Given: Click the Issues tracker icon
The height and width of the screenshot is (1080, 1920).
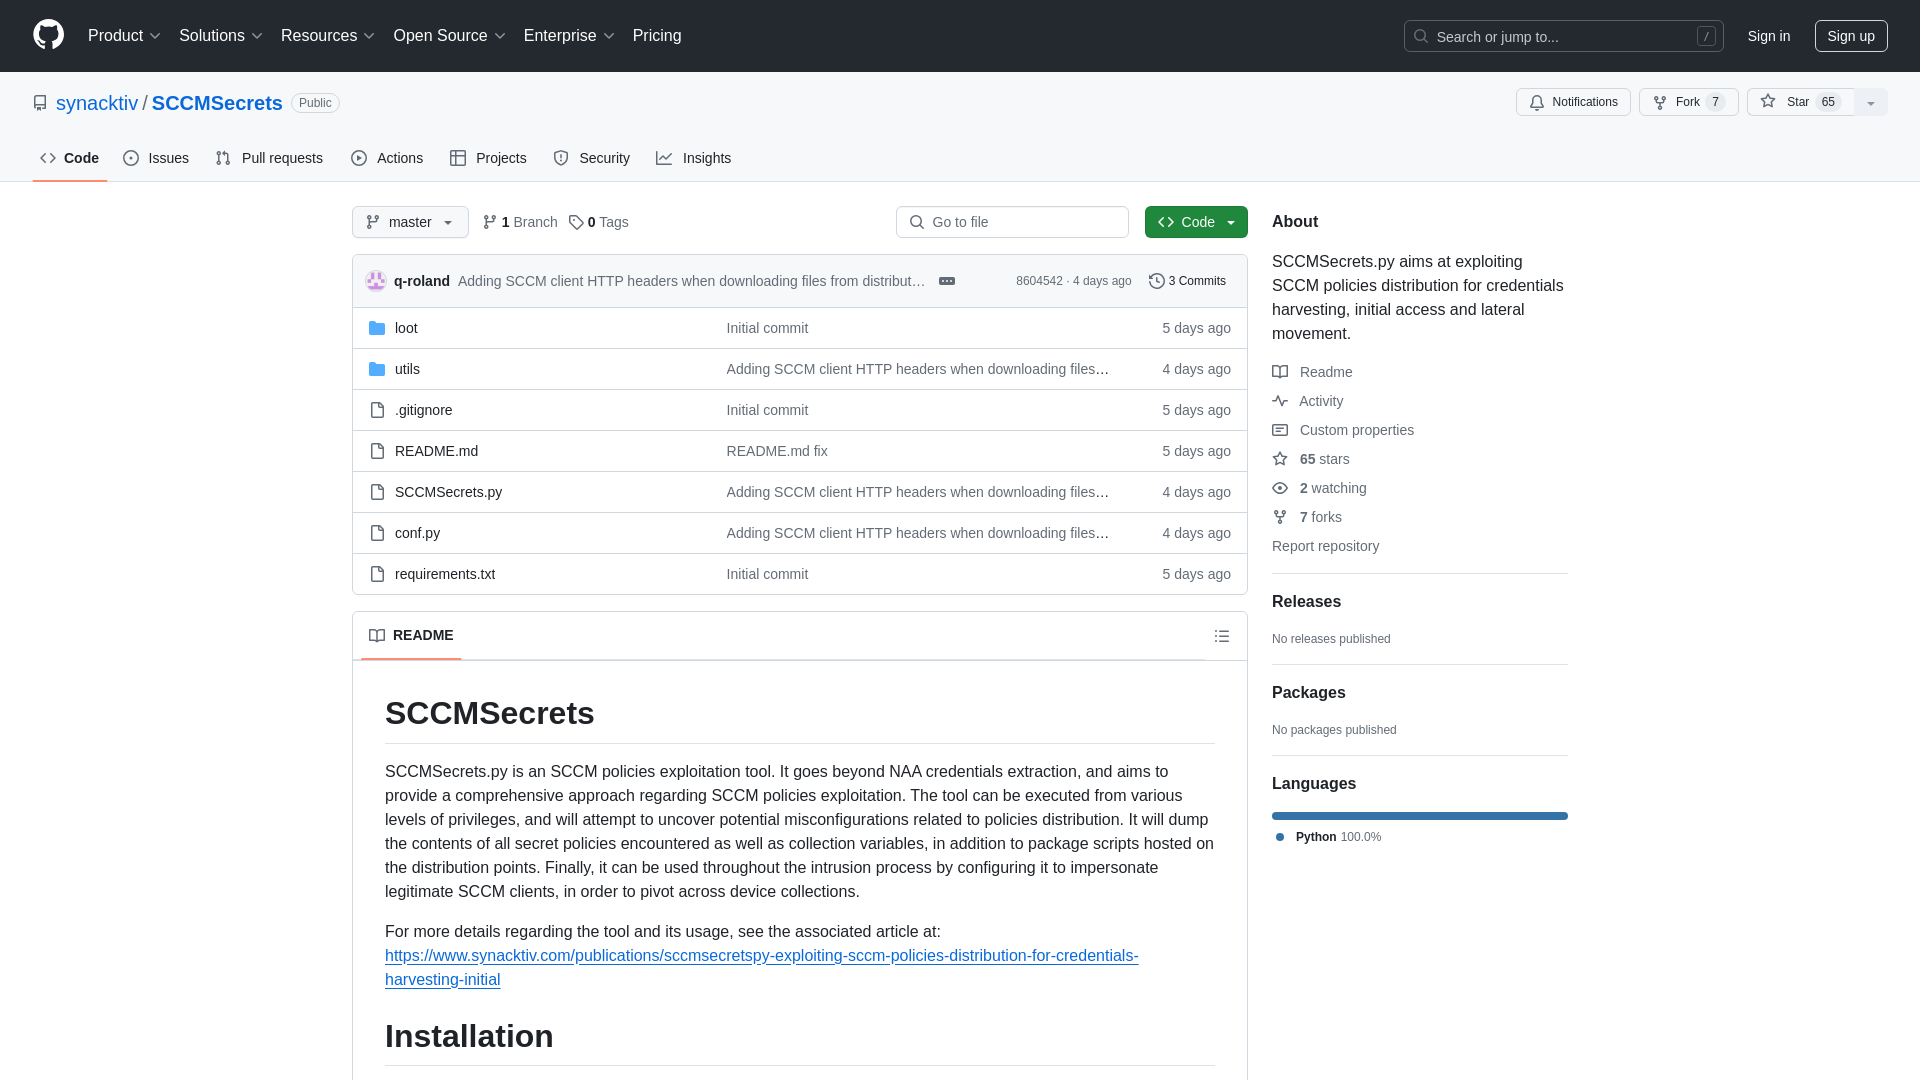Looking at the screenshot, I should coord(131,158).
